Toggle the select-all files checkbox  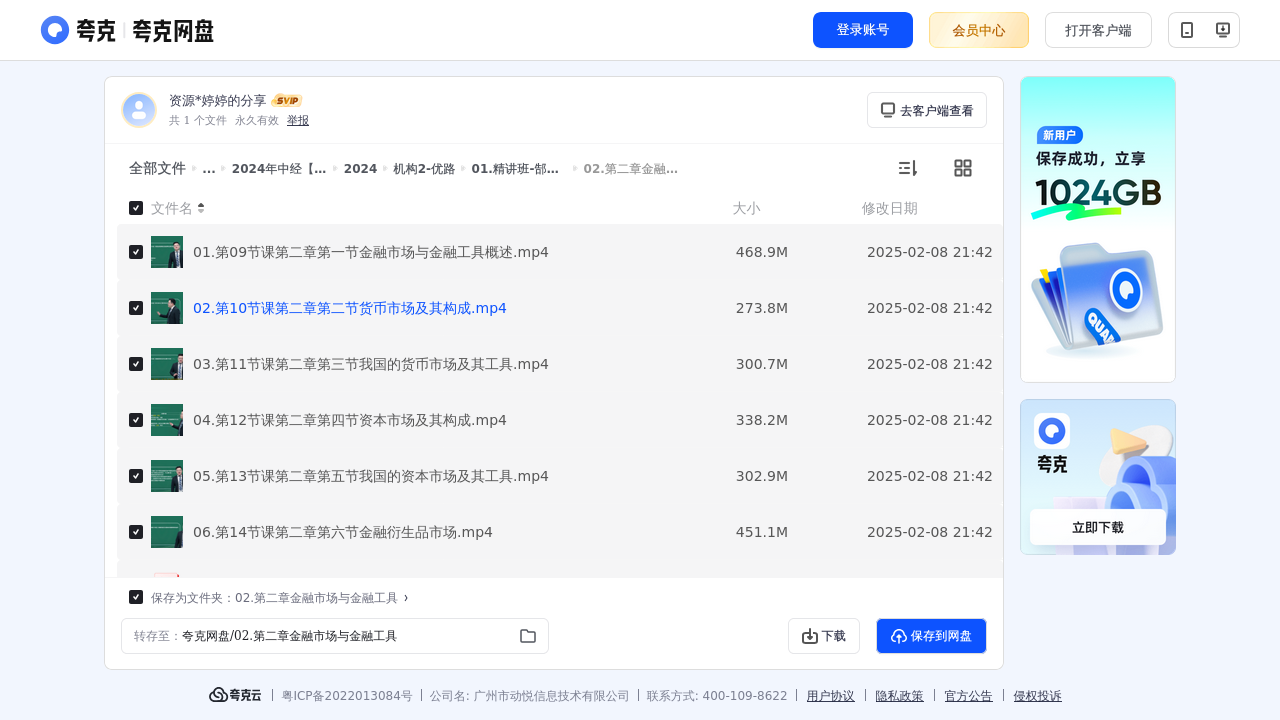(136, 208)
